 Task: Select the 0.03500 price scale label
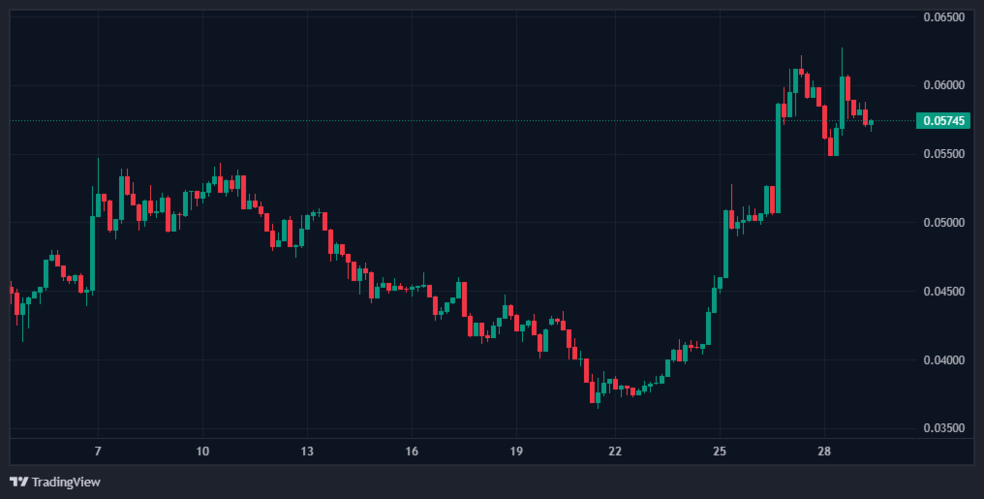pyautogui.click(x=943, y=429)
